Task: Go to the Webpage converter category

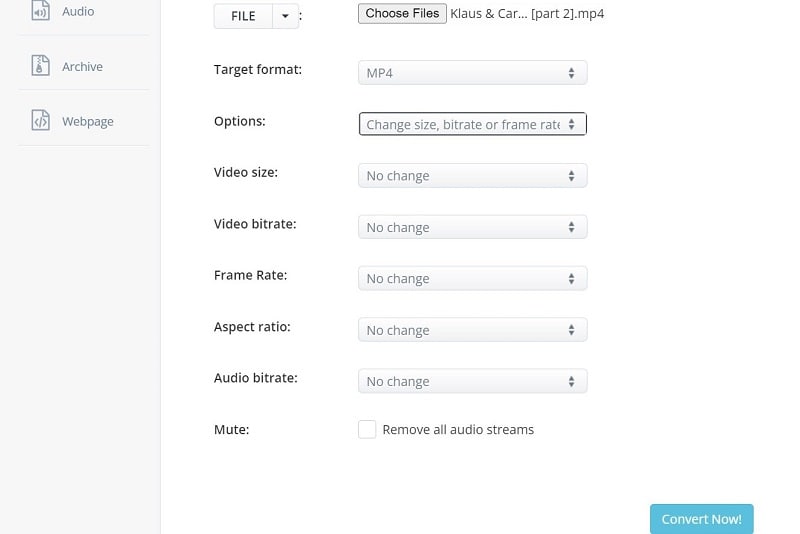Action: pyautogui.click(x=88, y=121)
